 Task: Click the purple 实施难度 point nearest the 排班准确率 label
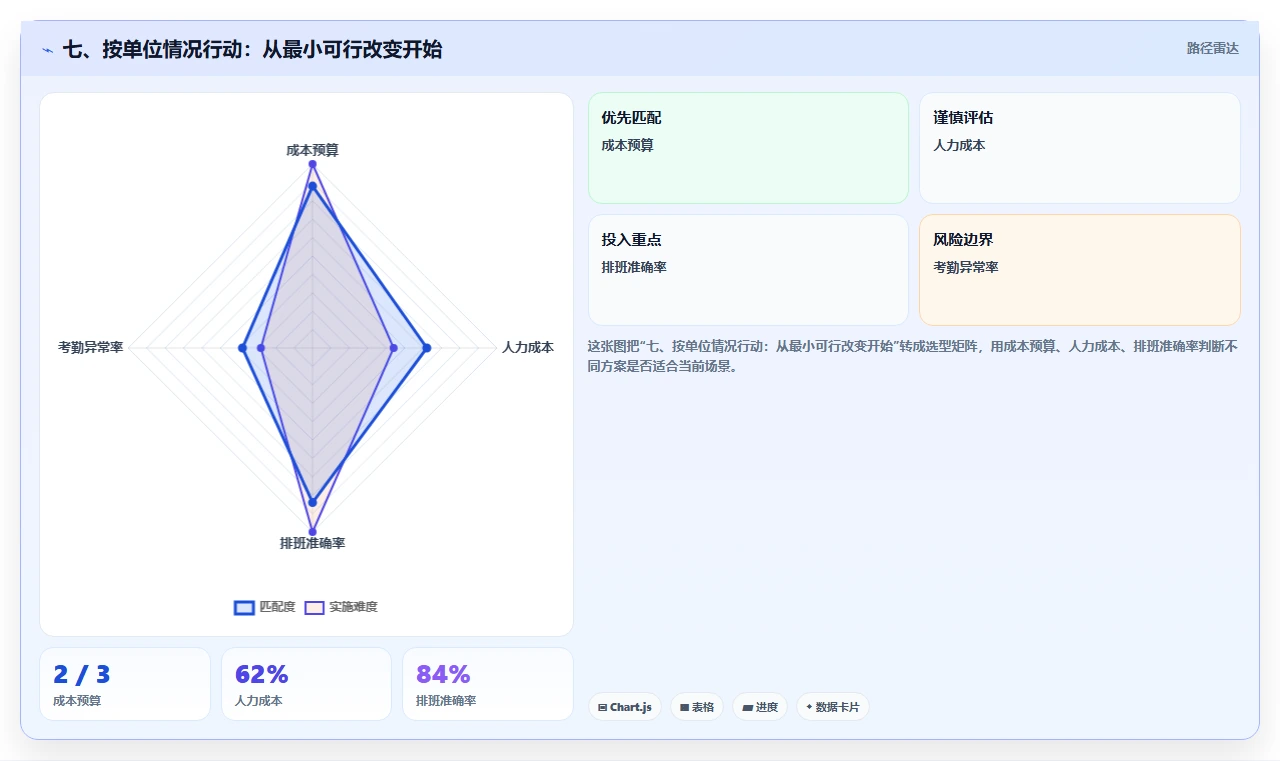point(312,532)
